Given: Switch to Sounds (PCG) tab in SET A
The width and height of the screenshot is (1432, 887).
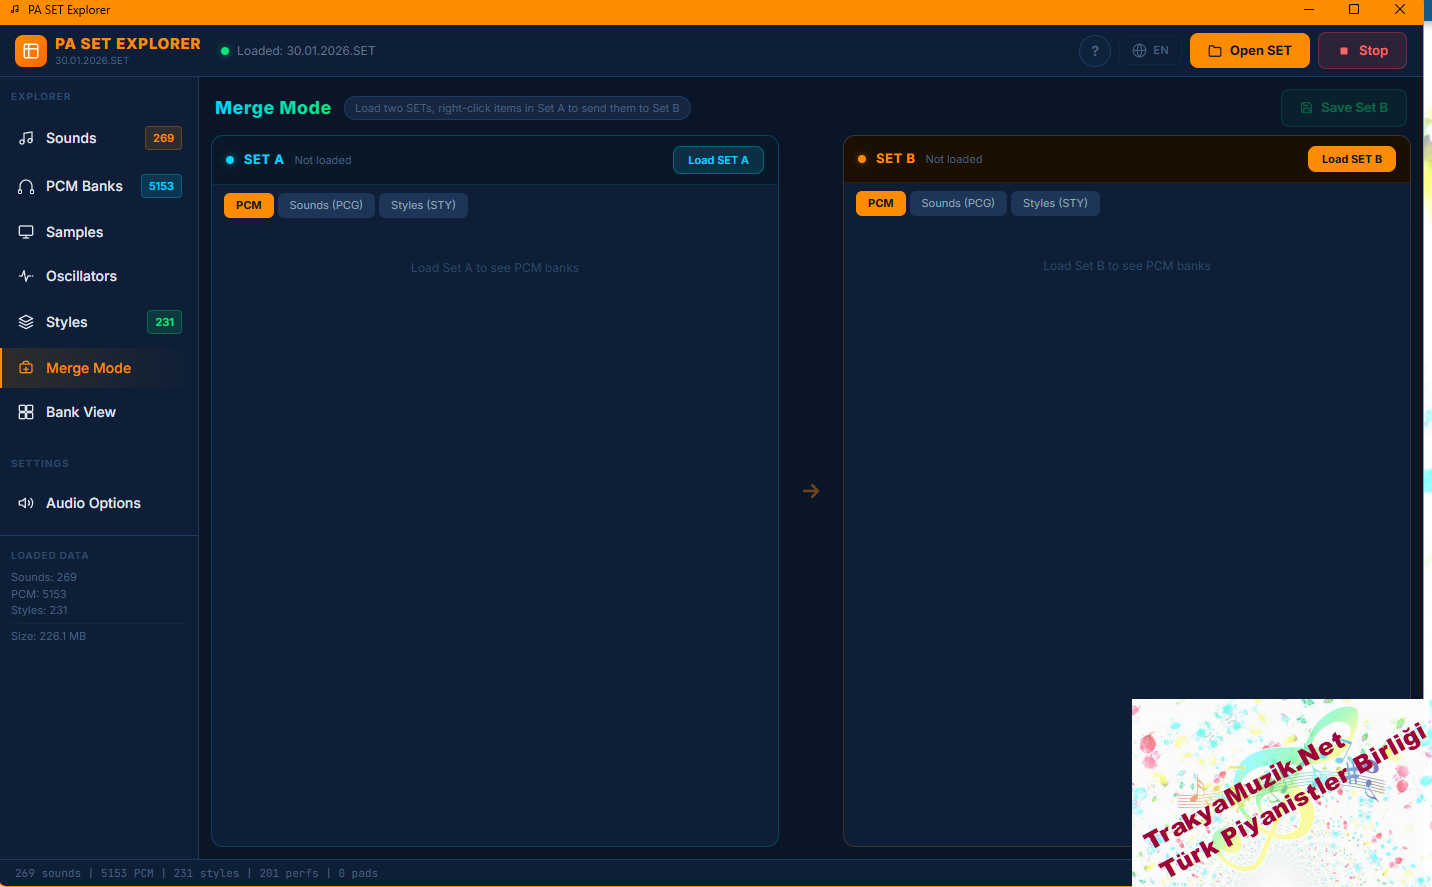Looking at the screenshot, I should pos(326,205).
